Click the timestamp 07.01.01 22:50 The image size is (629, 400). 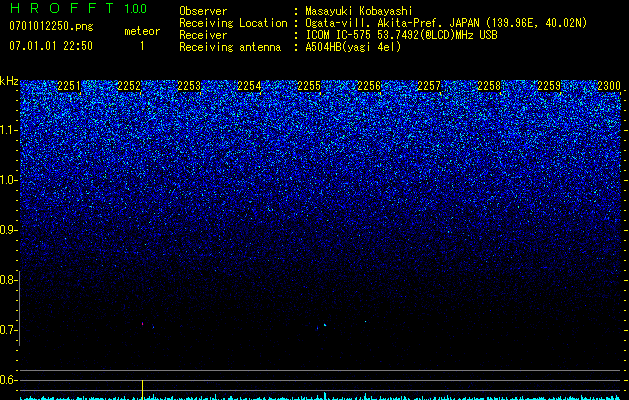click(x=51, y=46)
